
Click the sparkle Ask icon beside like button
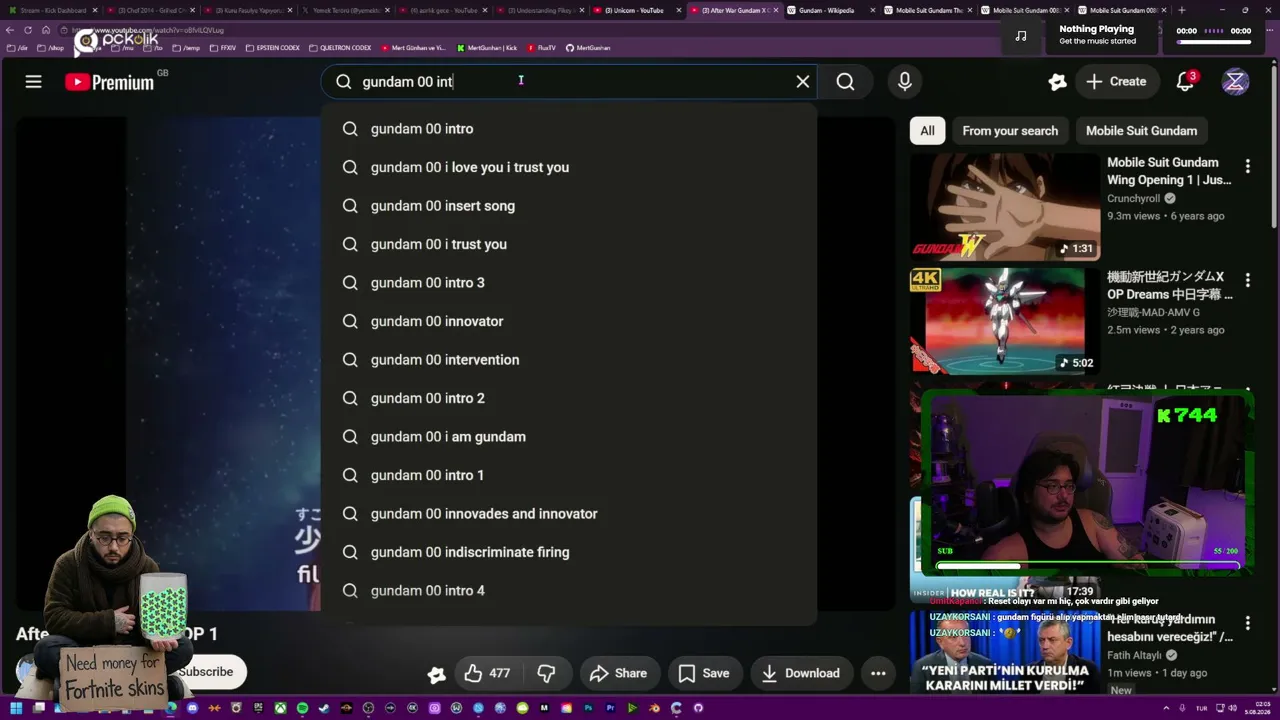436,674
